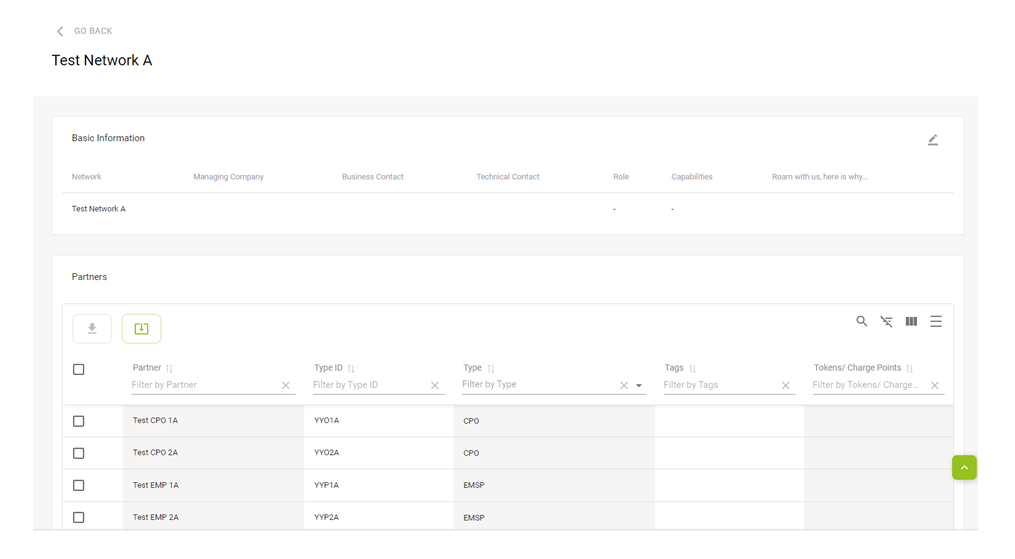1015x559 pixels.
Task: Click Tokens/ Charge Points header label
Action: click(857, 367)
